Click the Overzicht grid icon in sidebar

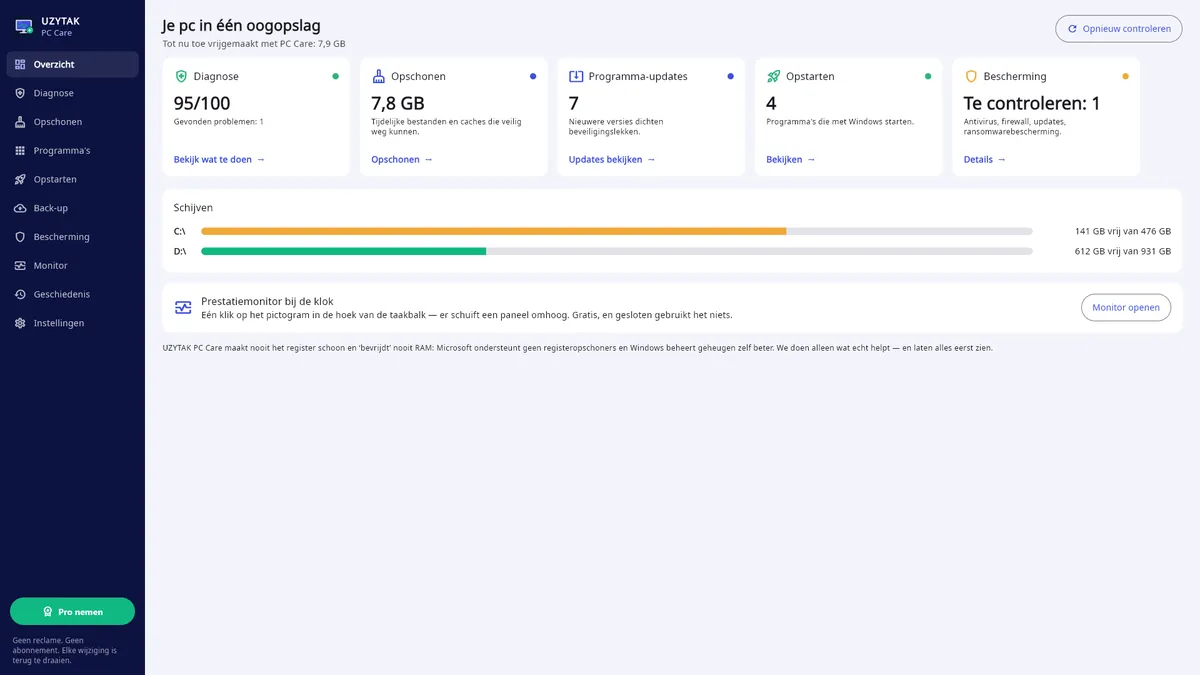tap(20, 64)
